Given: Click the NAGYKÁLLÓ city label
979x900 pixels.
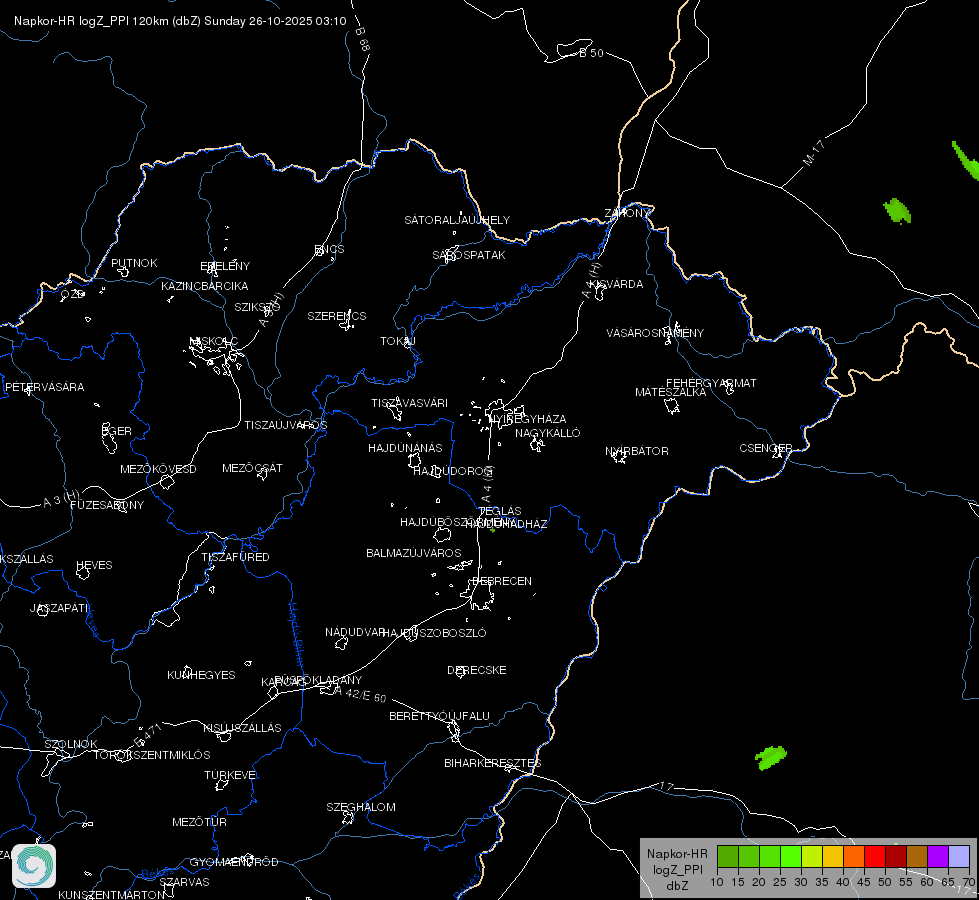Looking at the screenshot, I should 548,433.
